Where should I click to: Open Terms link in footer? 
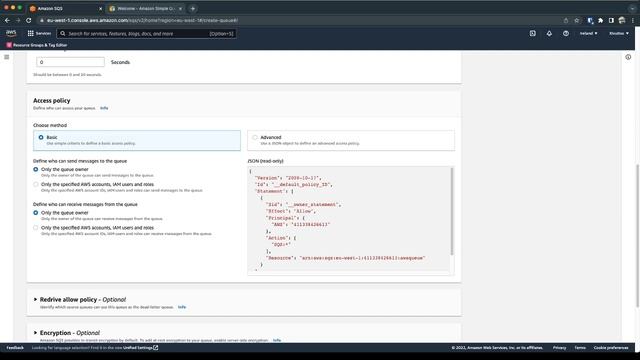580,348
